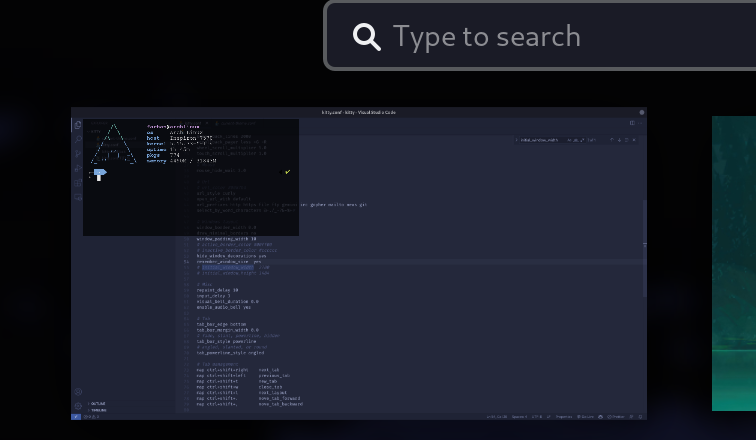Screen dimensions: 756x440
Task: Click Go Live in the status bar
Action: [x=585, y=417]
